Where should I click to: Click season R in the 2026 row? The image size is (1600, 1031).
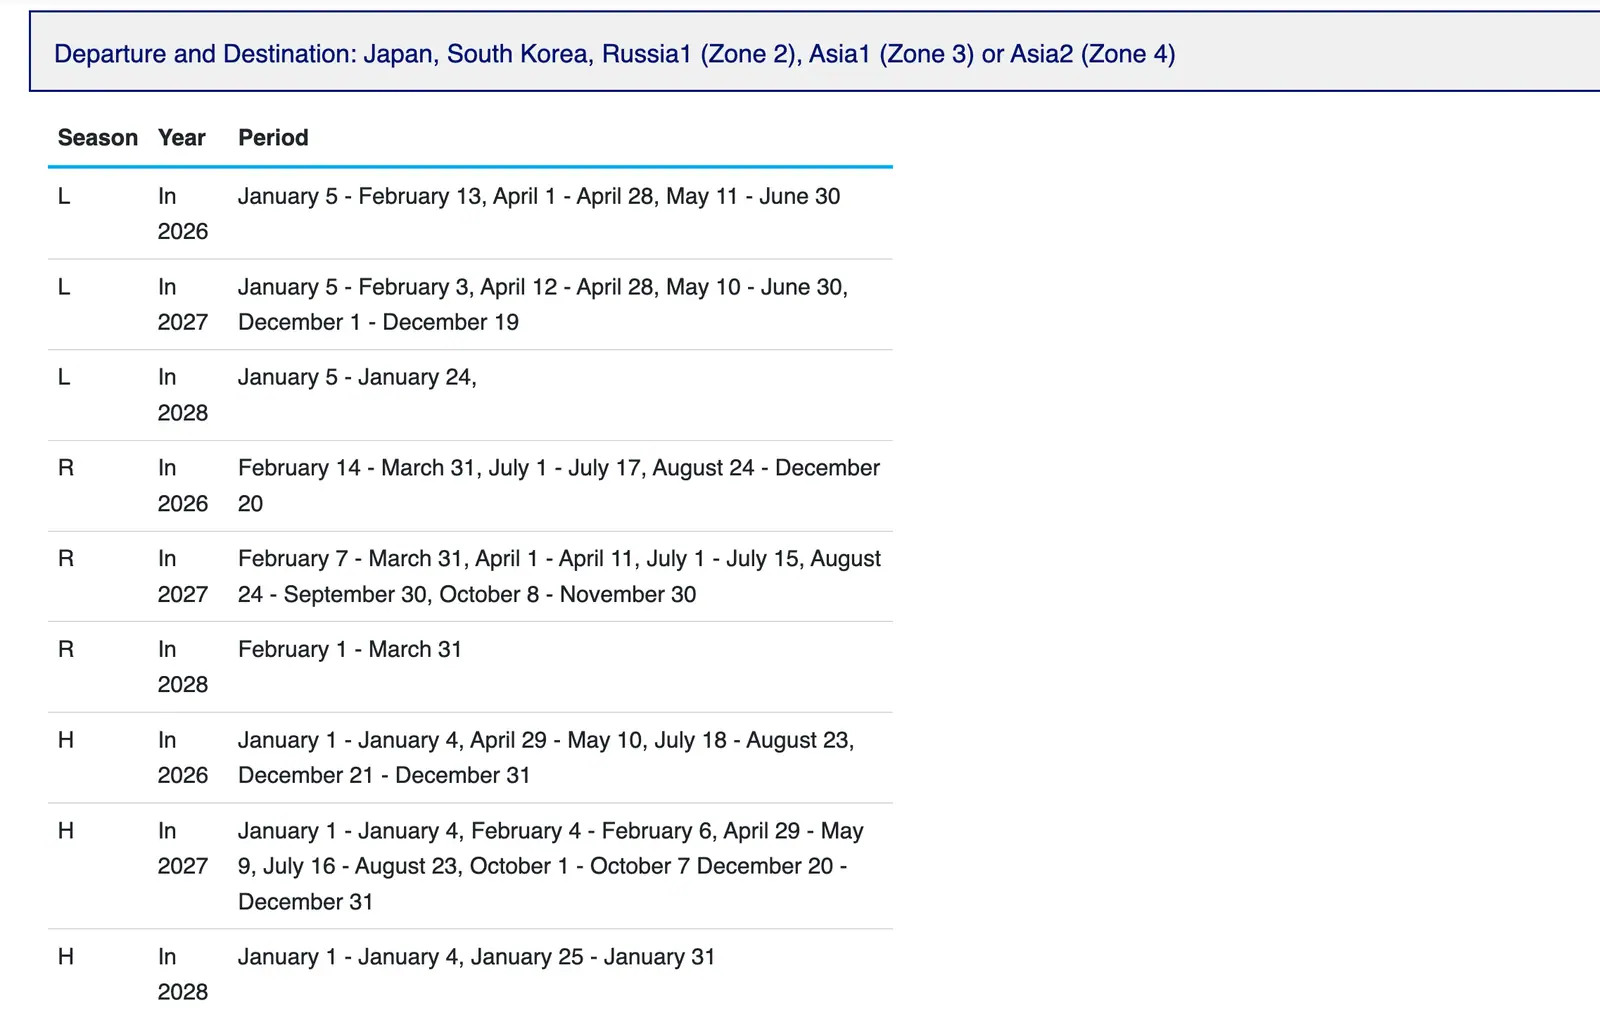66,469
